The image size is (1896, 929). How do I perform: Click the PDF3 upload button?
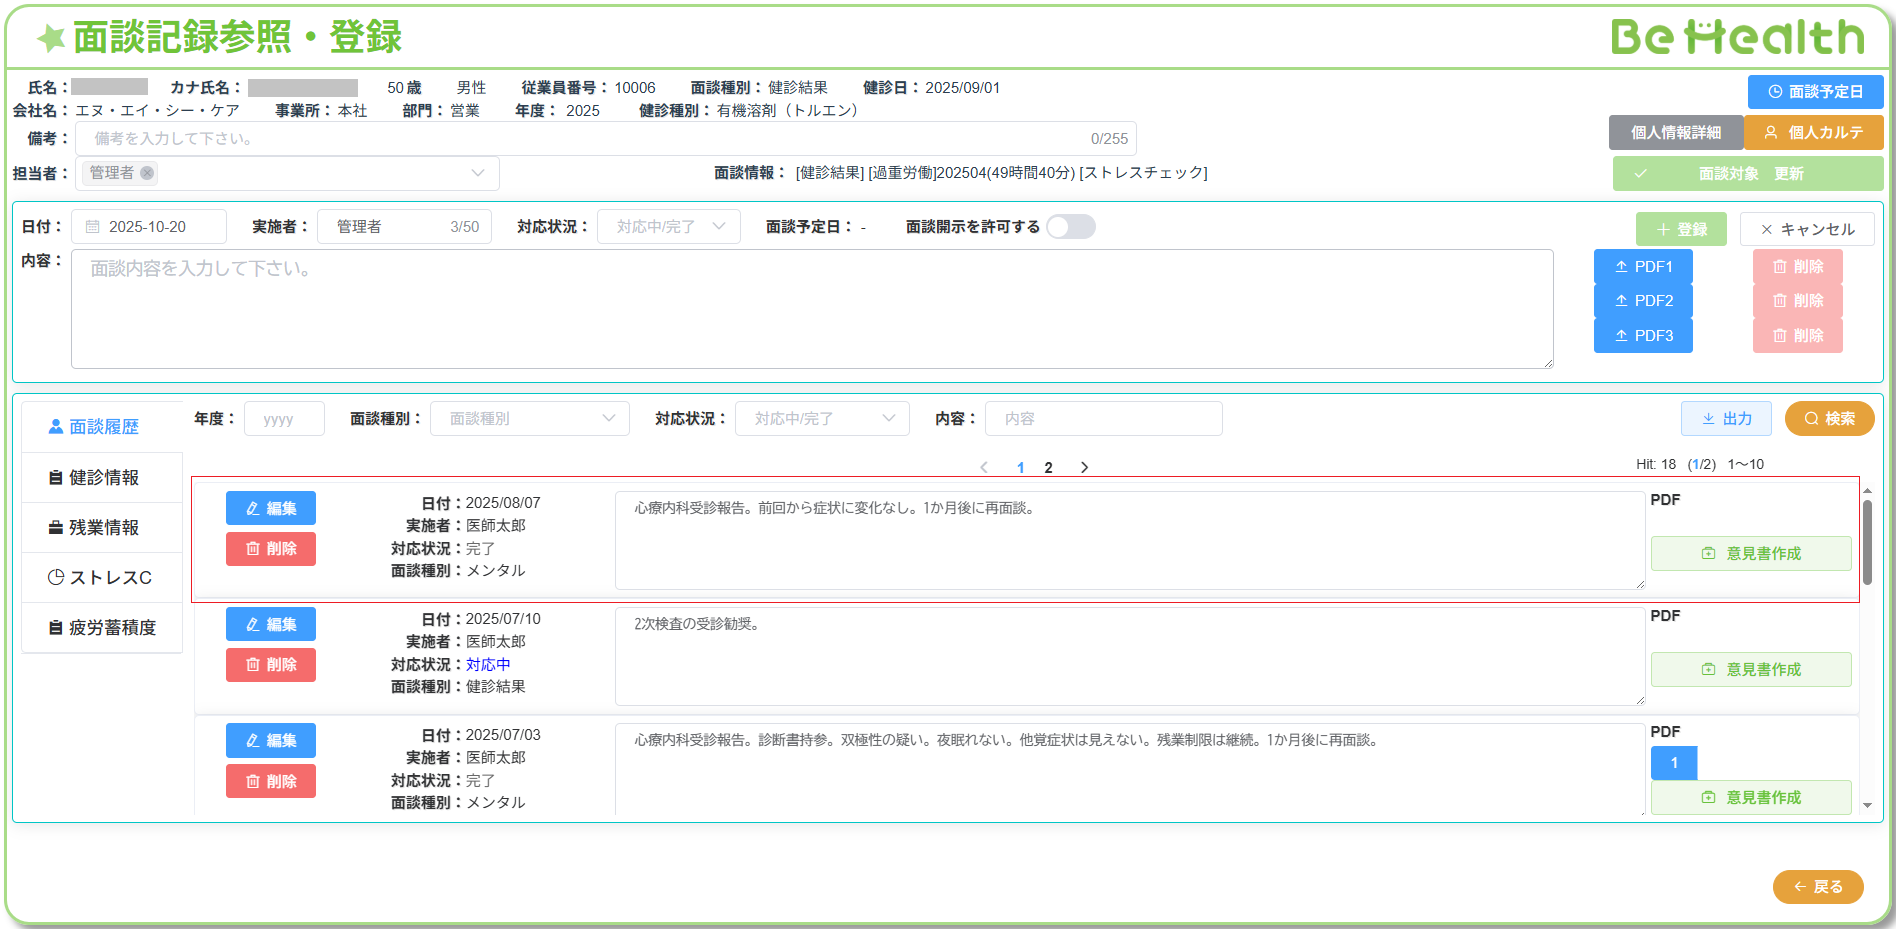click(1642, 336)
